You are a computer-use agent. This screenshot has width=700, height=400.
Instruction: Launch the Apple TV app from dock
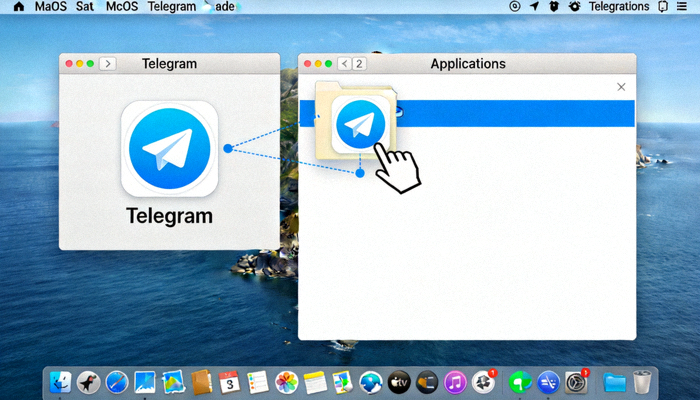coord(399,383)
